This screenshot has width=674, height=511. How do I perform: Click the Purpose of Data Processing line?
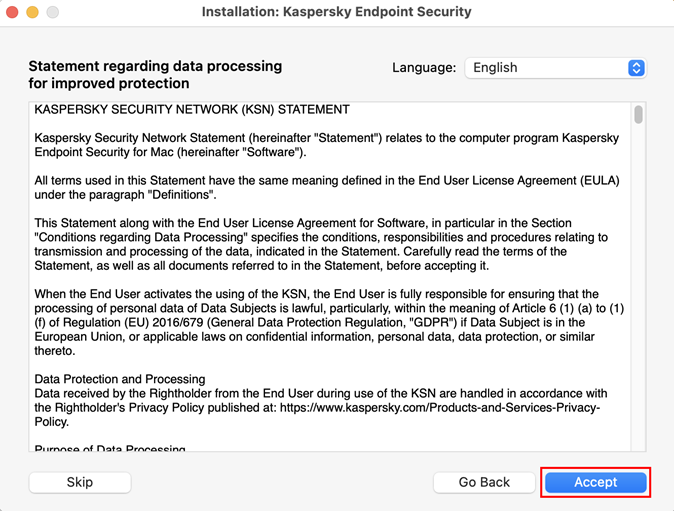pos(110,449)
